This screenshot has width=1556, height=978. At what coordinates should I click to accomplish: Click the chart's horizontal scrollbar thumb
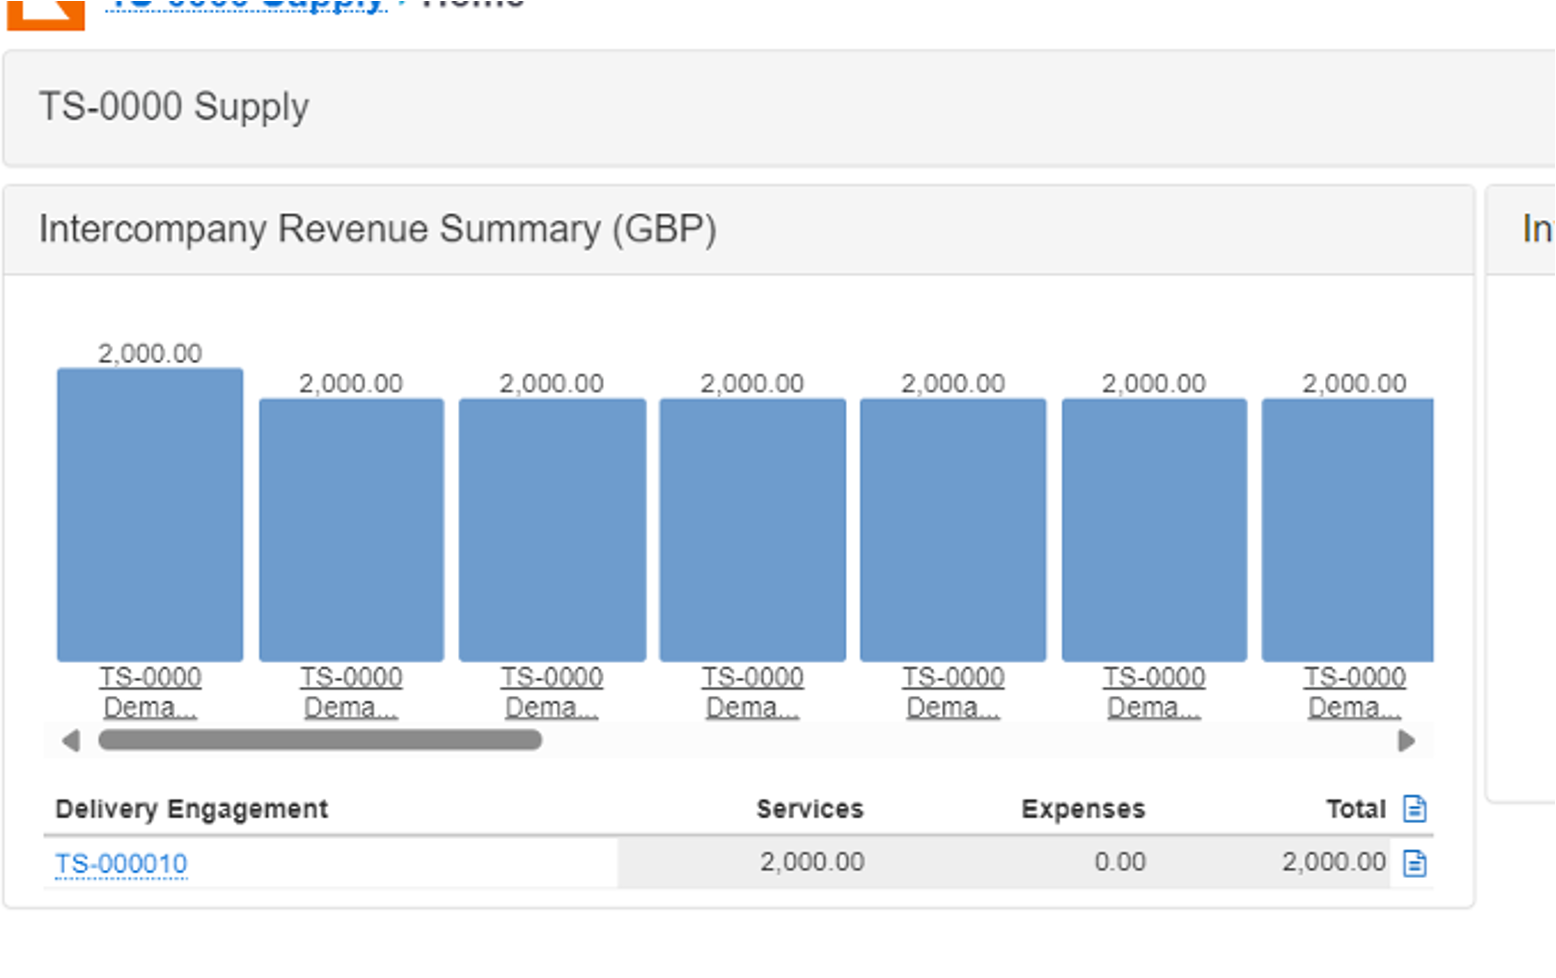point(320,741)
